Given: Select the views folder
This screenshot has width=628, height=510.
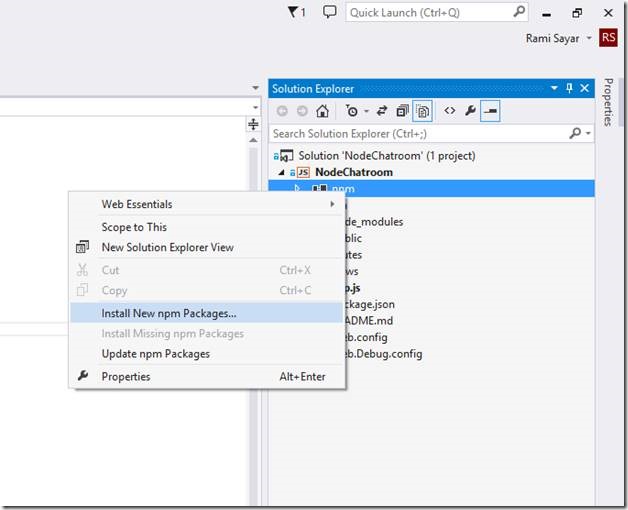Looking at the screenshot, I should pos(352,271).
